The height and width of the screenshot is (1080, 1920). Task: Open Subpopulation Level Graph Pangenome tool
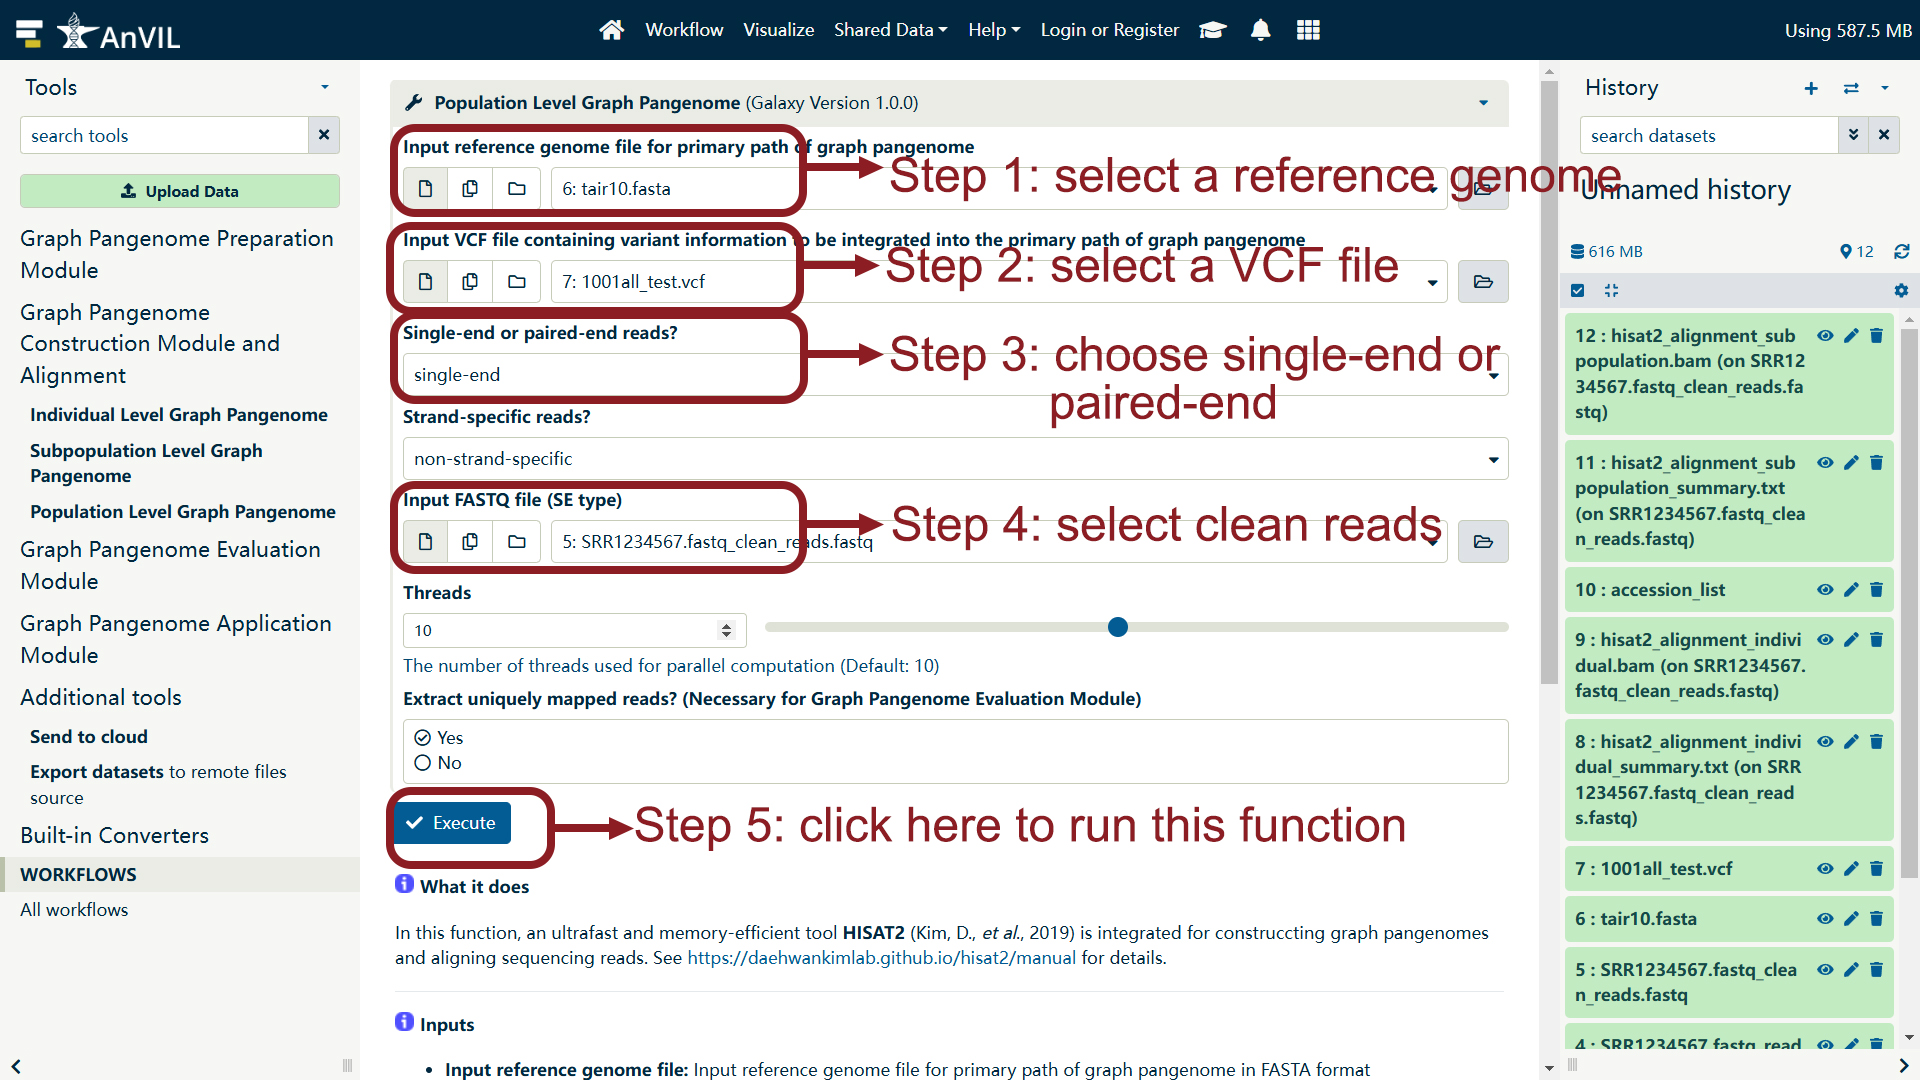point(146,463)
